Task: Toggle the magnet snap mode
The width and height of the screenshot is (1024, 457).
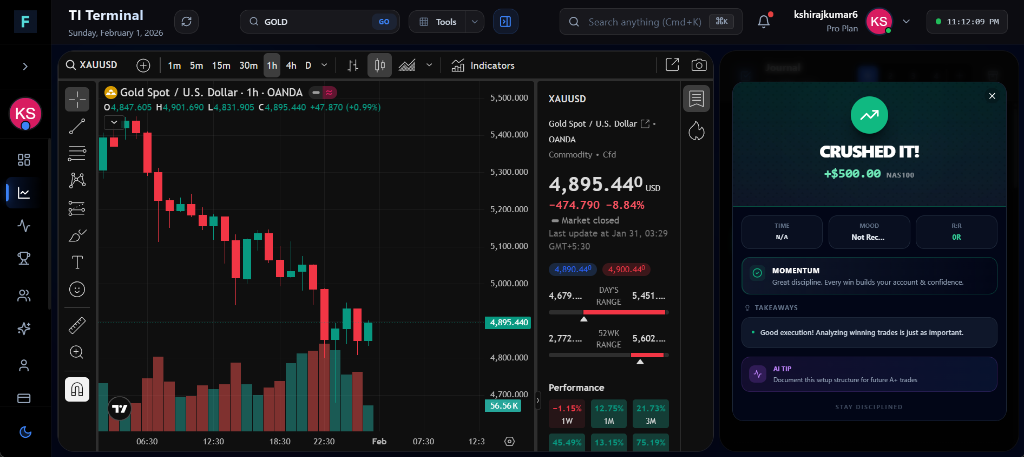Action: [x=77, y=389]
